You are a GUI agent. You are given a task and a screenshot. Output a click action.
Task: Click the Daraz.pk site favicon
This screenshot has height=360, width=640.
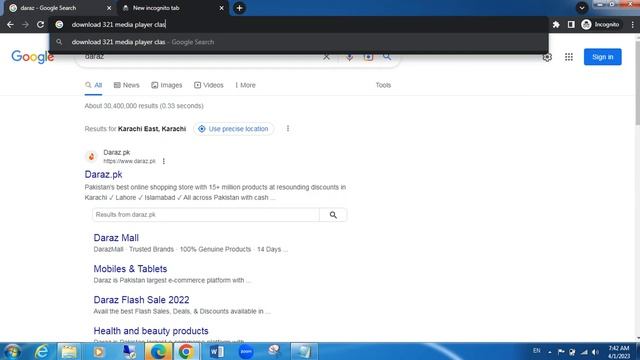(91, 157)
